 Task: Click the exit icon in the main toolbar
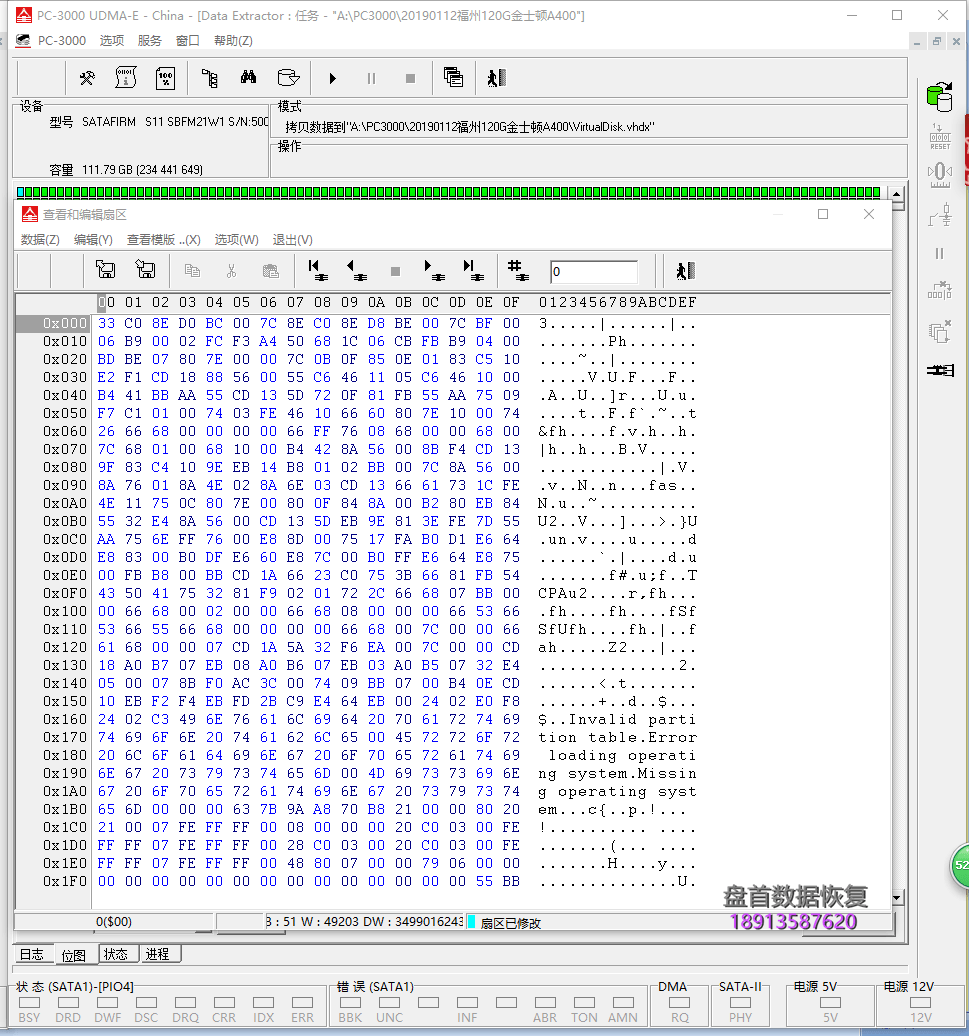[x=496, y=78]
